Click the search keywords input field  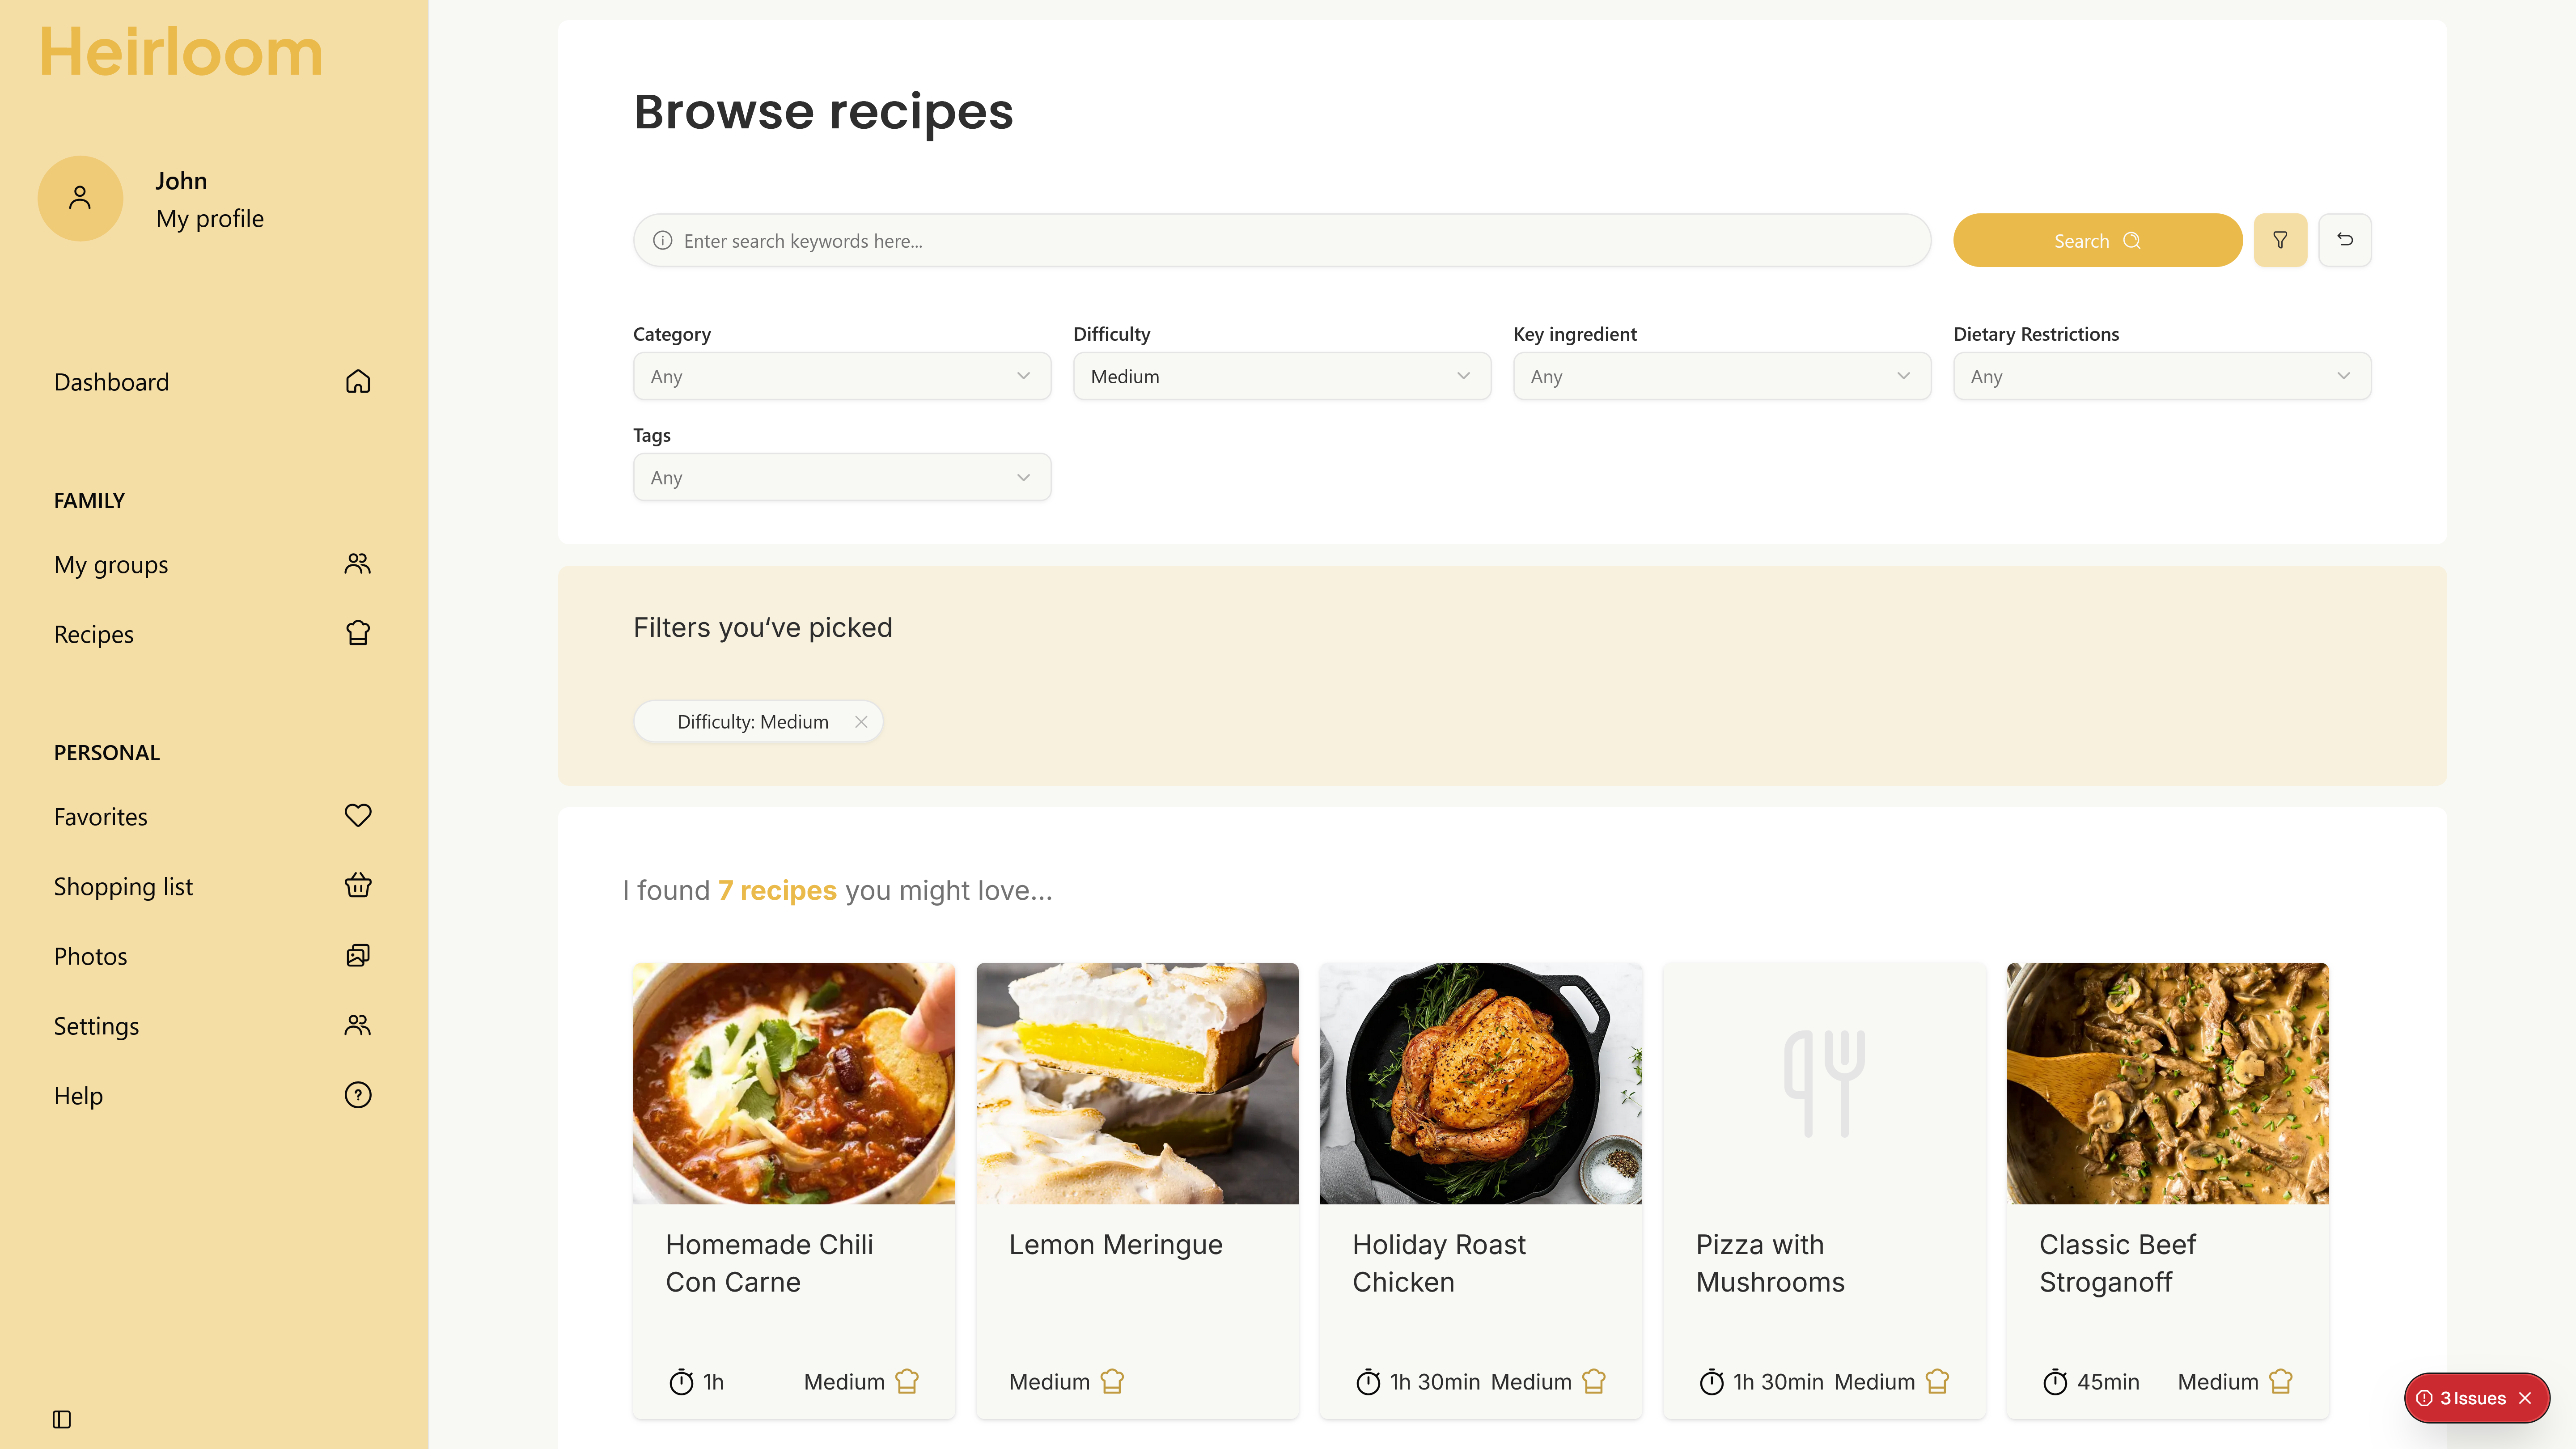[1280, 240]
